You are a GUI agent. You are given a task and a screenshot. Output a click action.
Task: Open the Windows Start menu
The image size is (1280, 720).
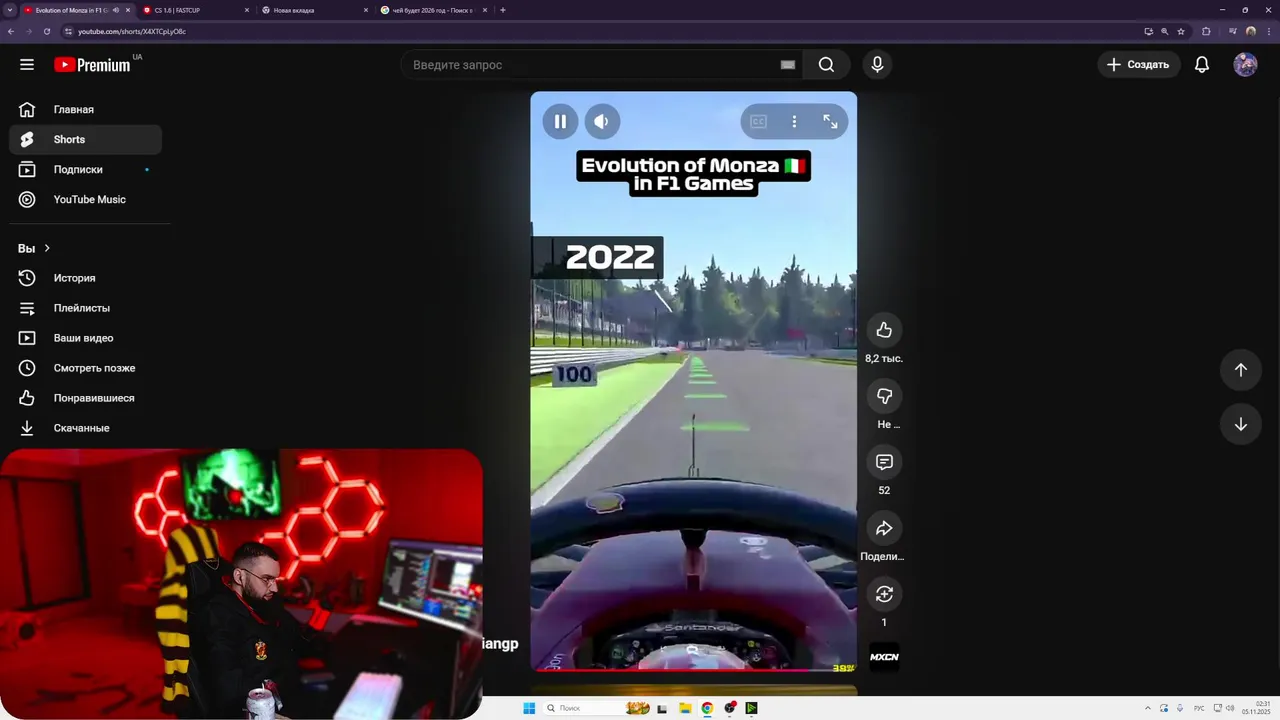coord(529,708)
